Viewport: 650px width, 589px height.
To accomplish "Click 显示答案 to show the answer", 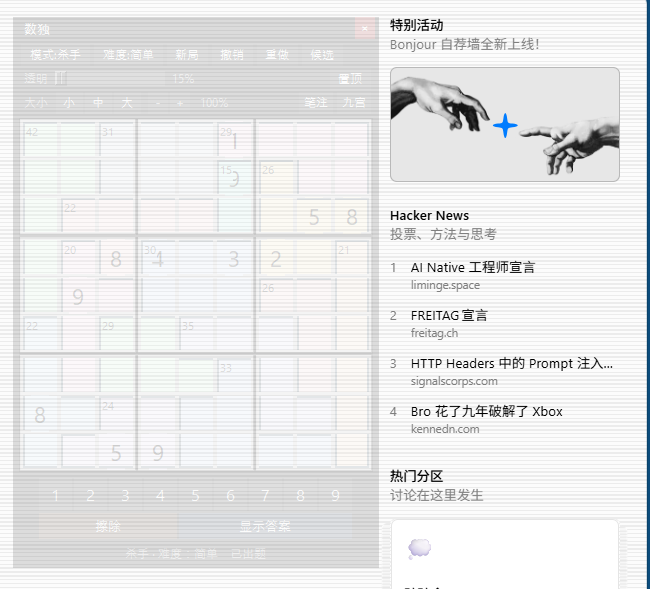I will click(265, 526).
